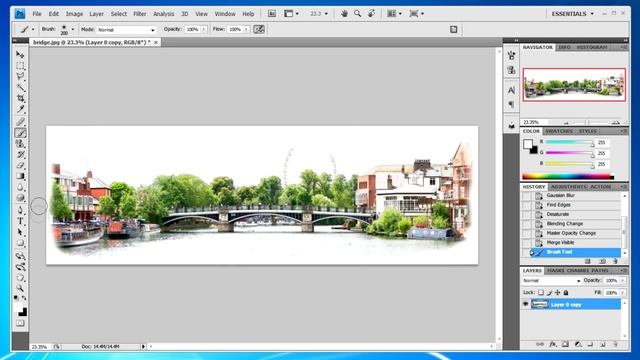Select the Rectangular Marquee tool
Viewport: 640px width, 360px height.
(20, 66)
